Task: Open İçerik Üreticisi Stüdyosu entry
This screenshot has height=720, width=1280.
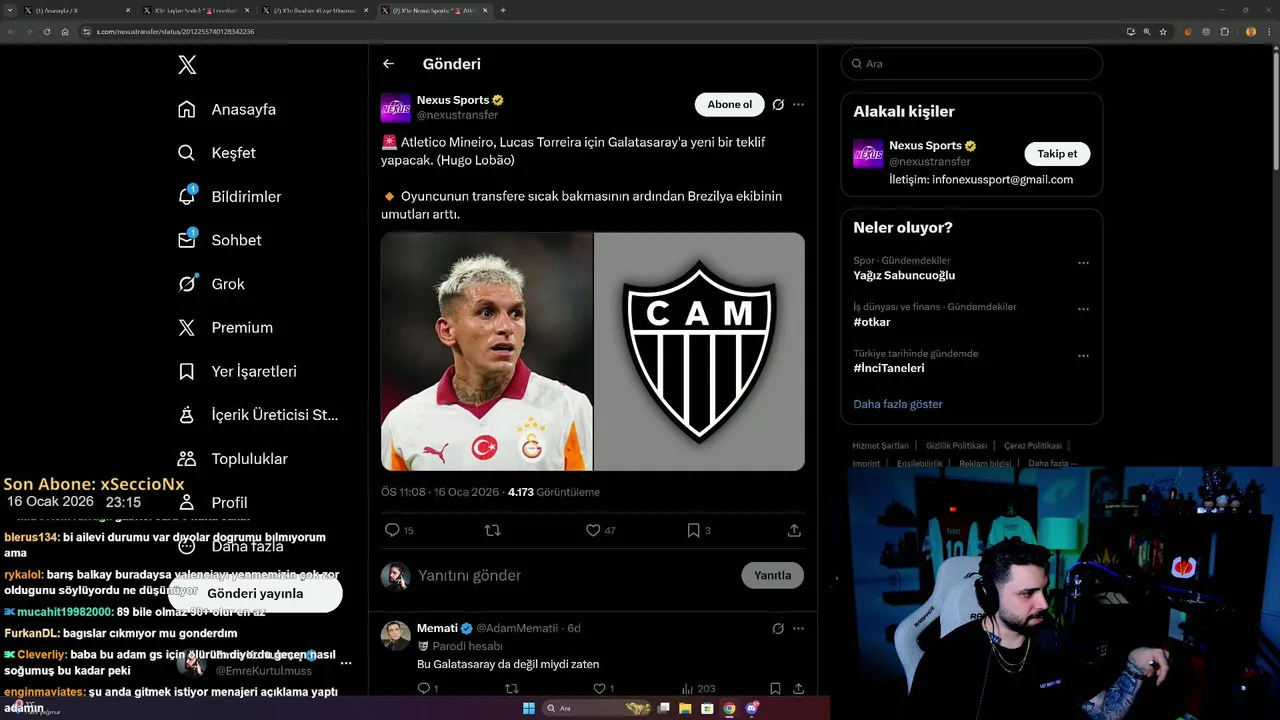Action: 258,415
